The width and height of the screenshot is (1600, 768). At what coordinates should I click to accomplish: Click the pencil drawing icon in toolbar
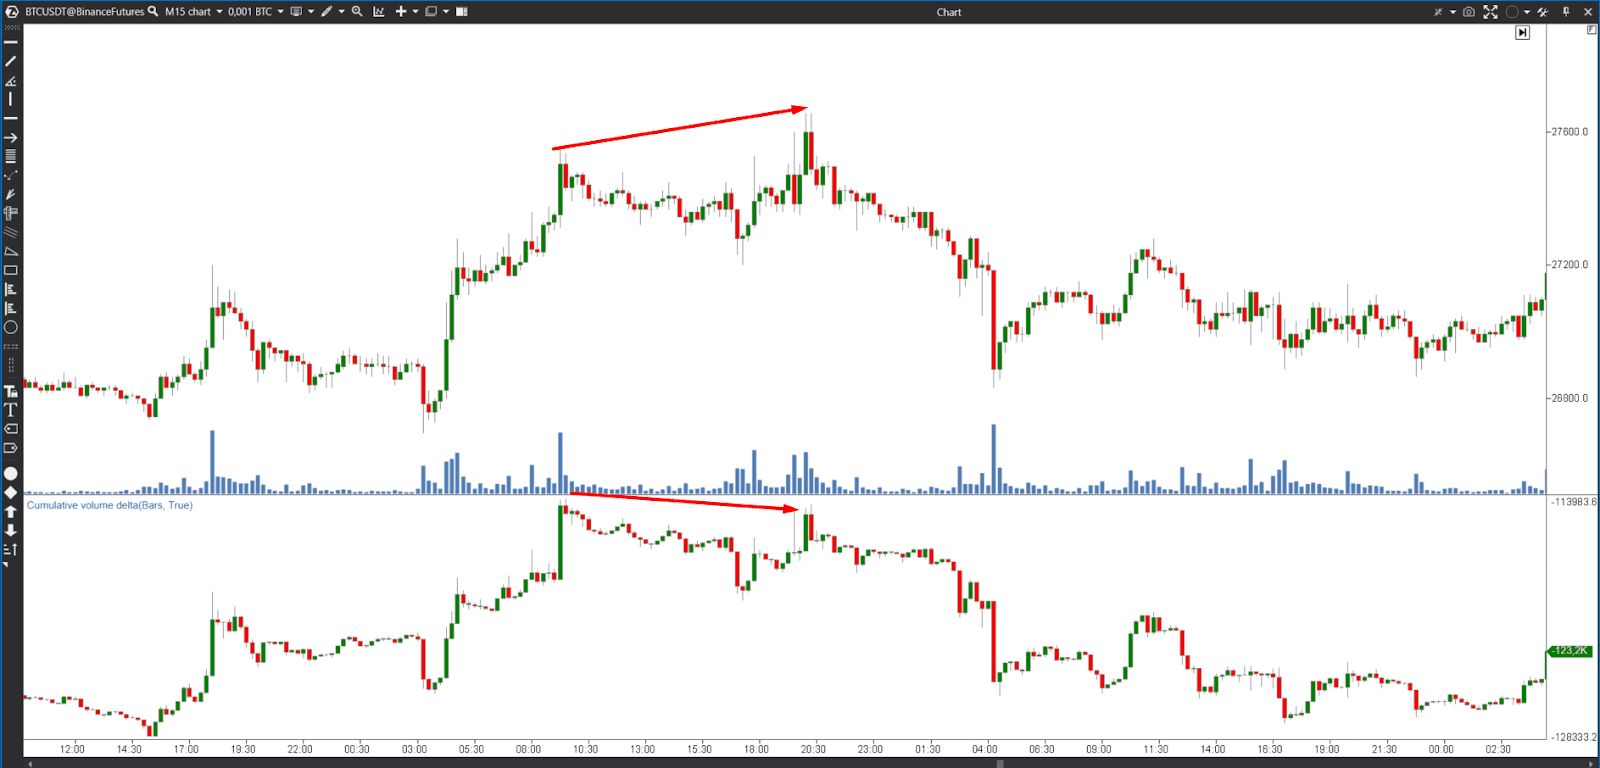[x=326, y=12]
